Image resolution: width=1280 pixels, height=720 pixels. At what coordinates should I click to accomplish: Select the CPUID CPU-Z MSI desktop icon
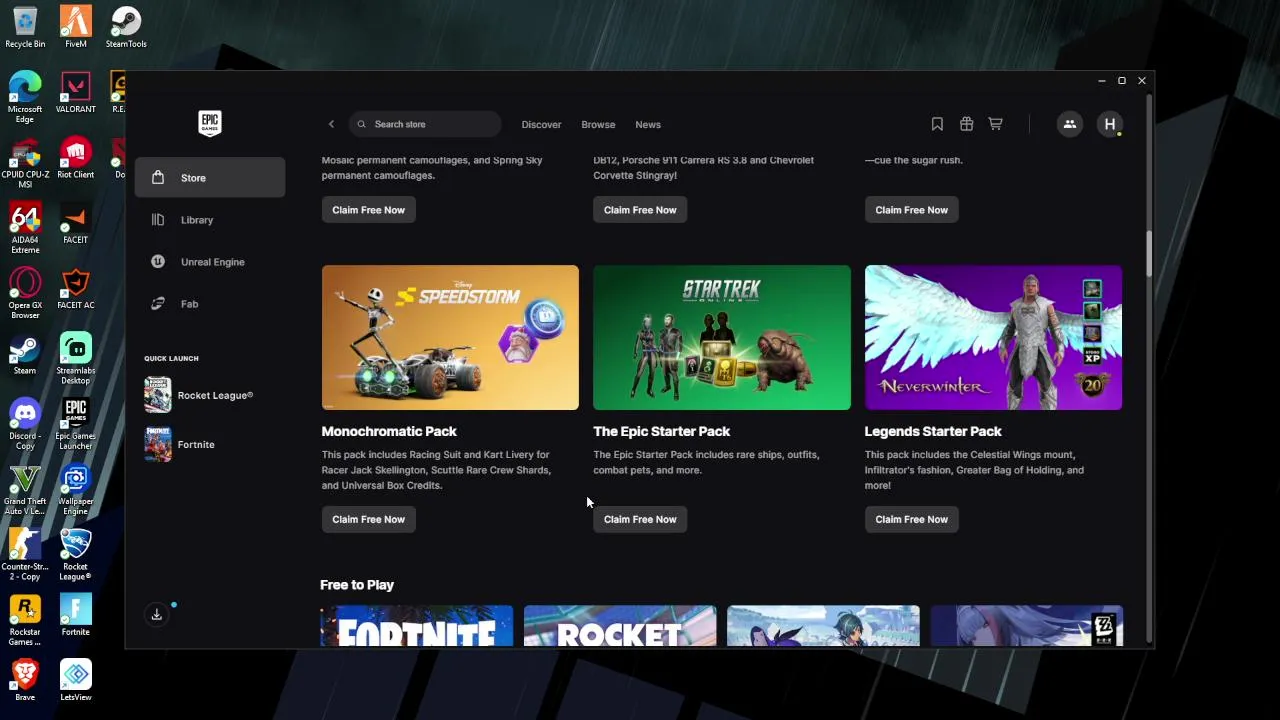pyautogui.click(x=25, y=163)
